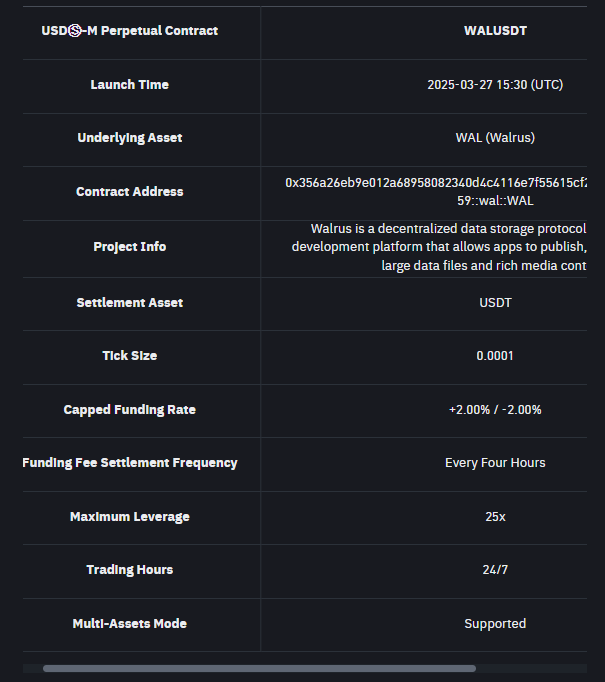Select the USDT settlement asset value

click(495, 303)
